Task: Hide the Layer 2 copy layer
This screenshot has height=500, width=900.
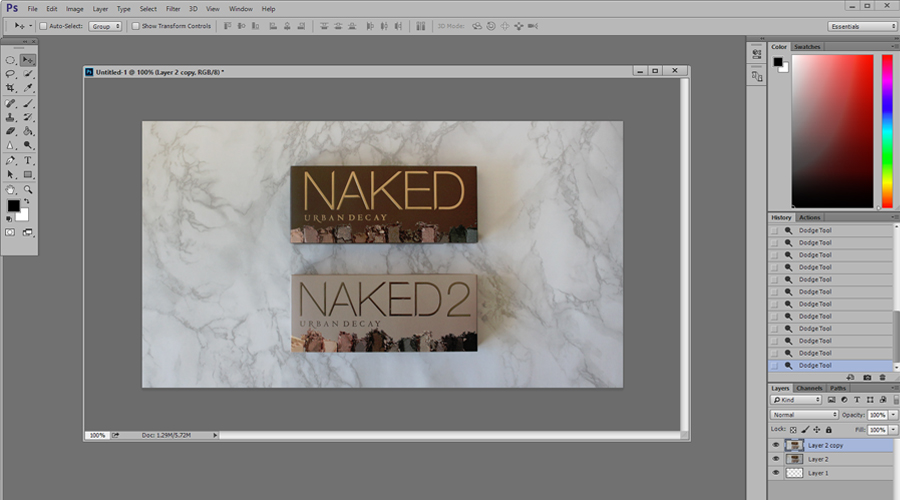Action: point(775,445)
